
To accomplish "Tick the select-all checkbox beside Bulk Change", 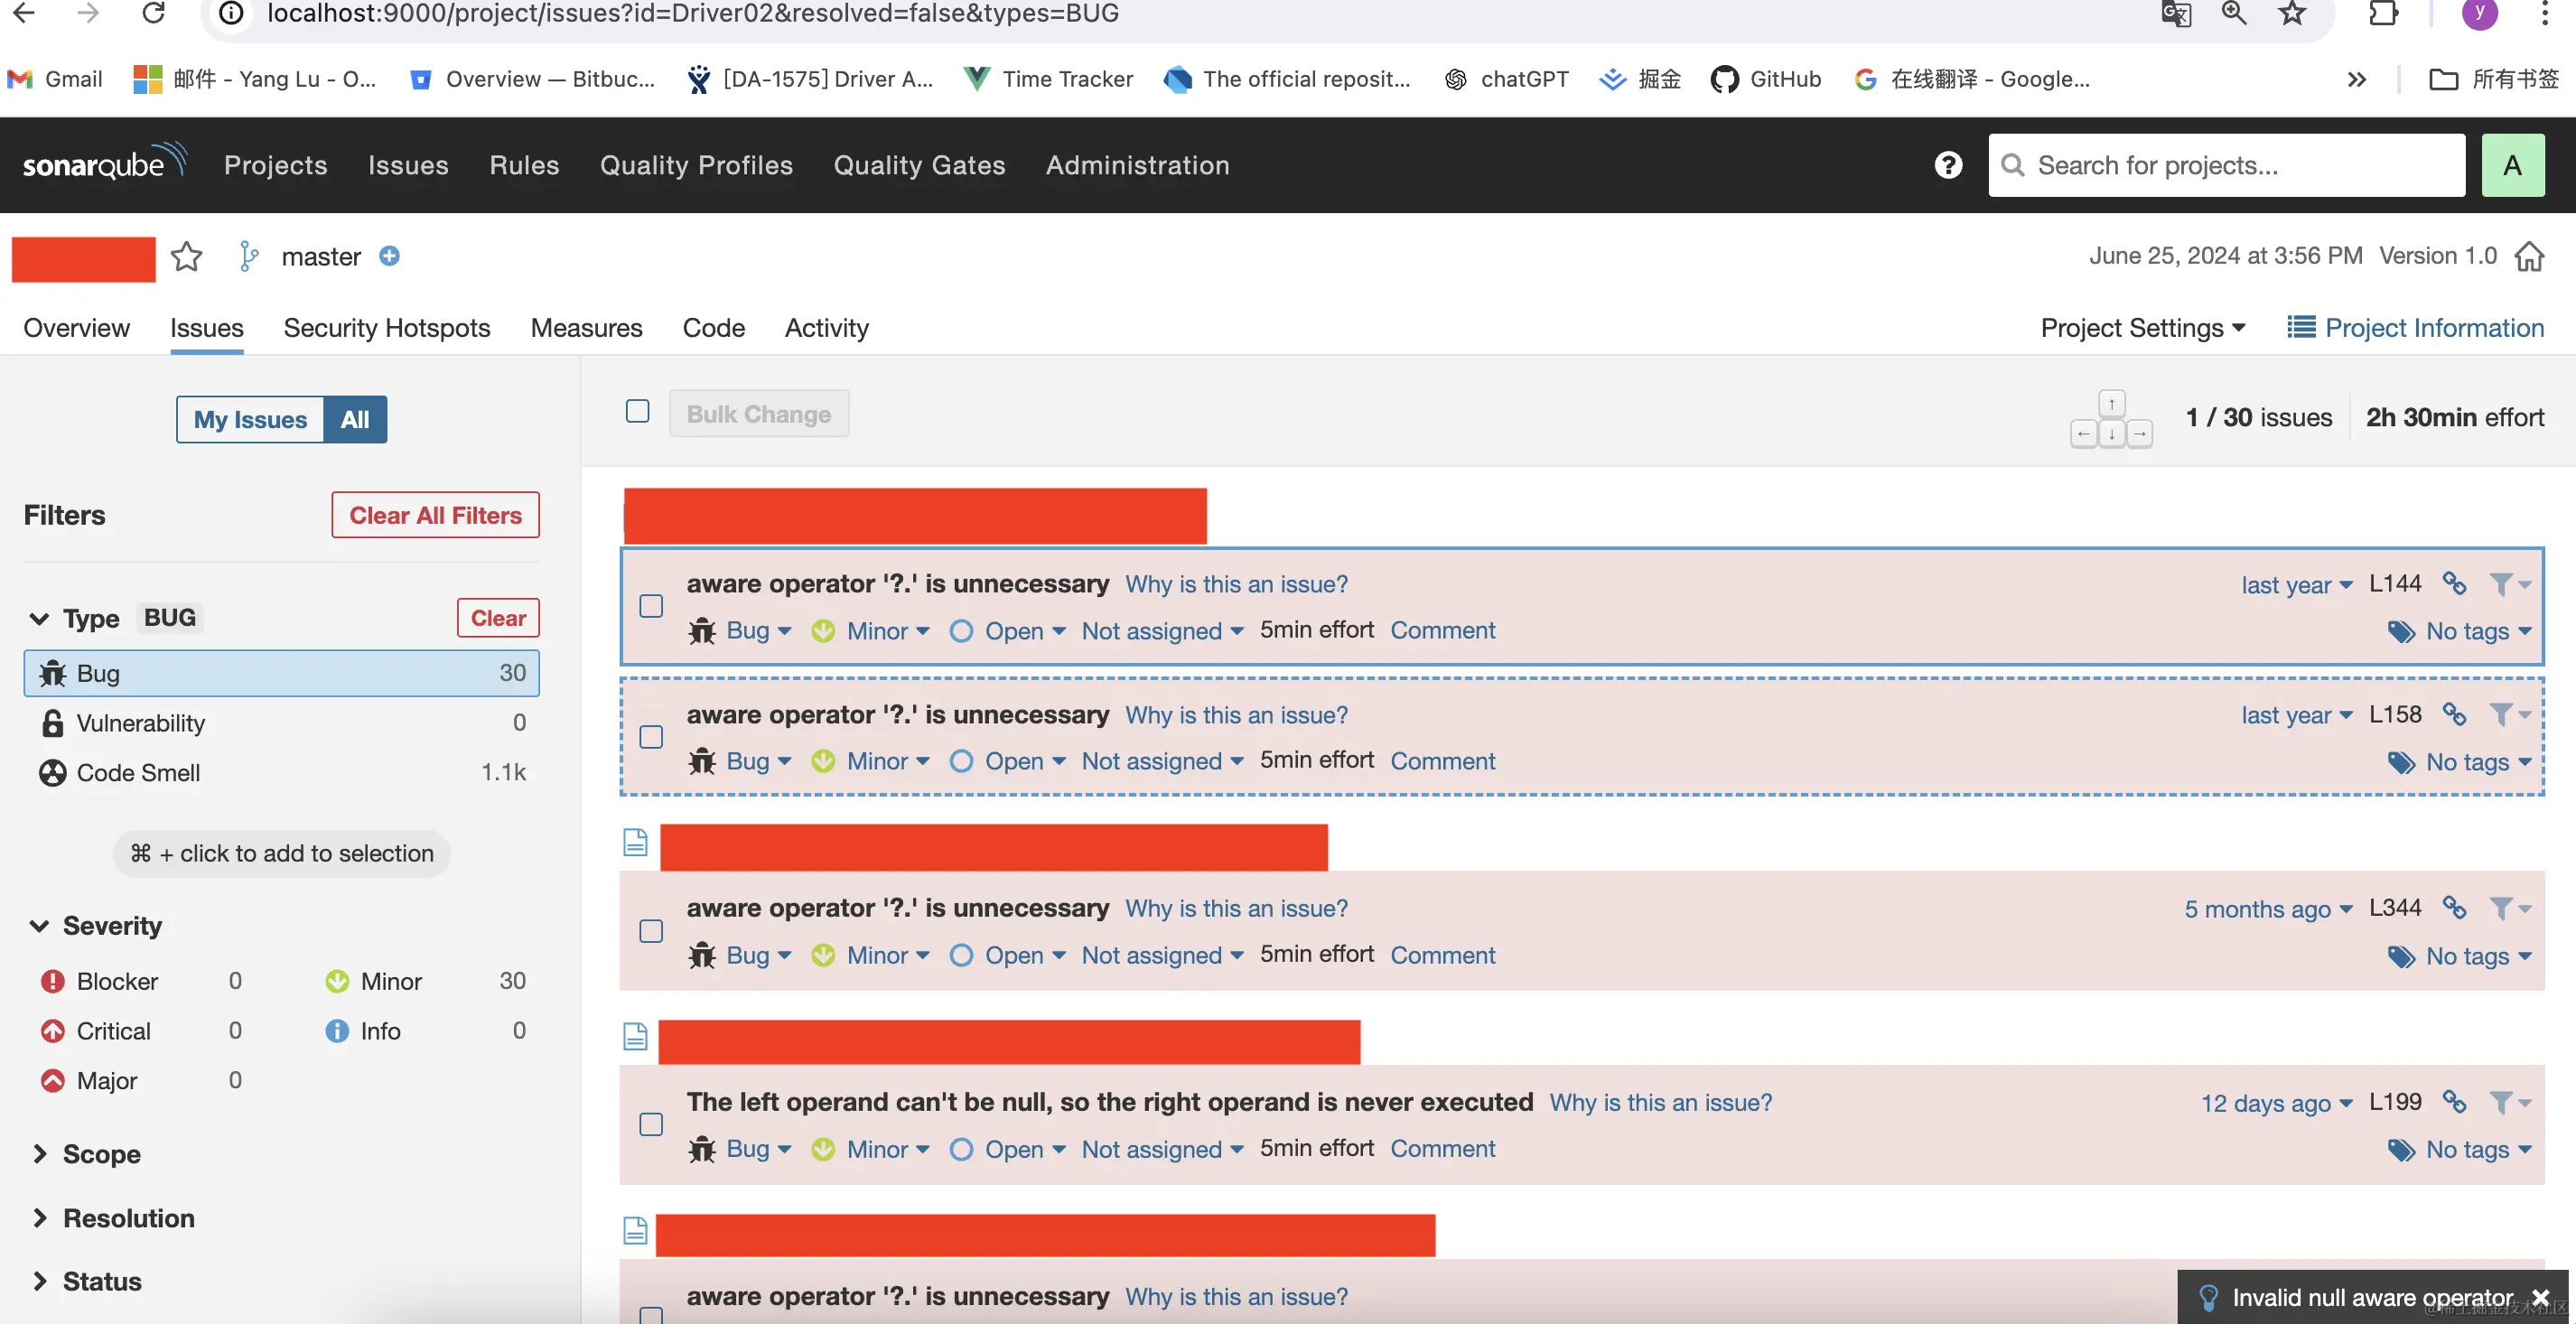I will coord(637,412).
